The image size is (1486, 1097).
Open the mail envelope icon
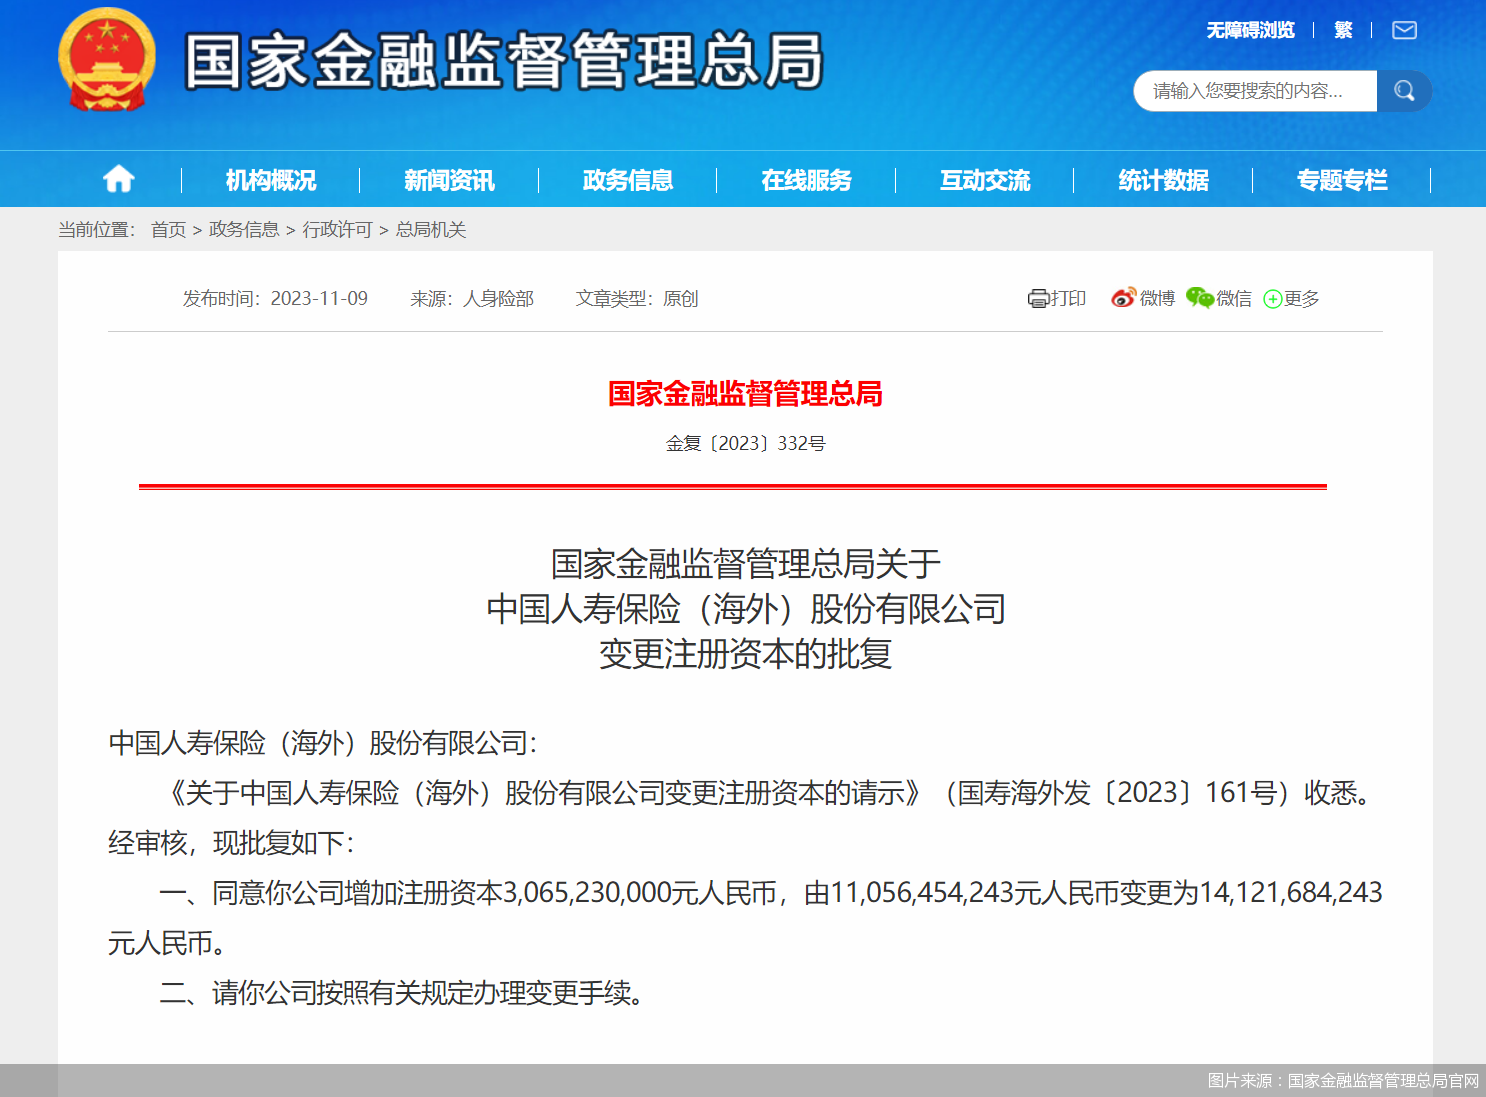pos(1405,30)
